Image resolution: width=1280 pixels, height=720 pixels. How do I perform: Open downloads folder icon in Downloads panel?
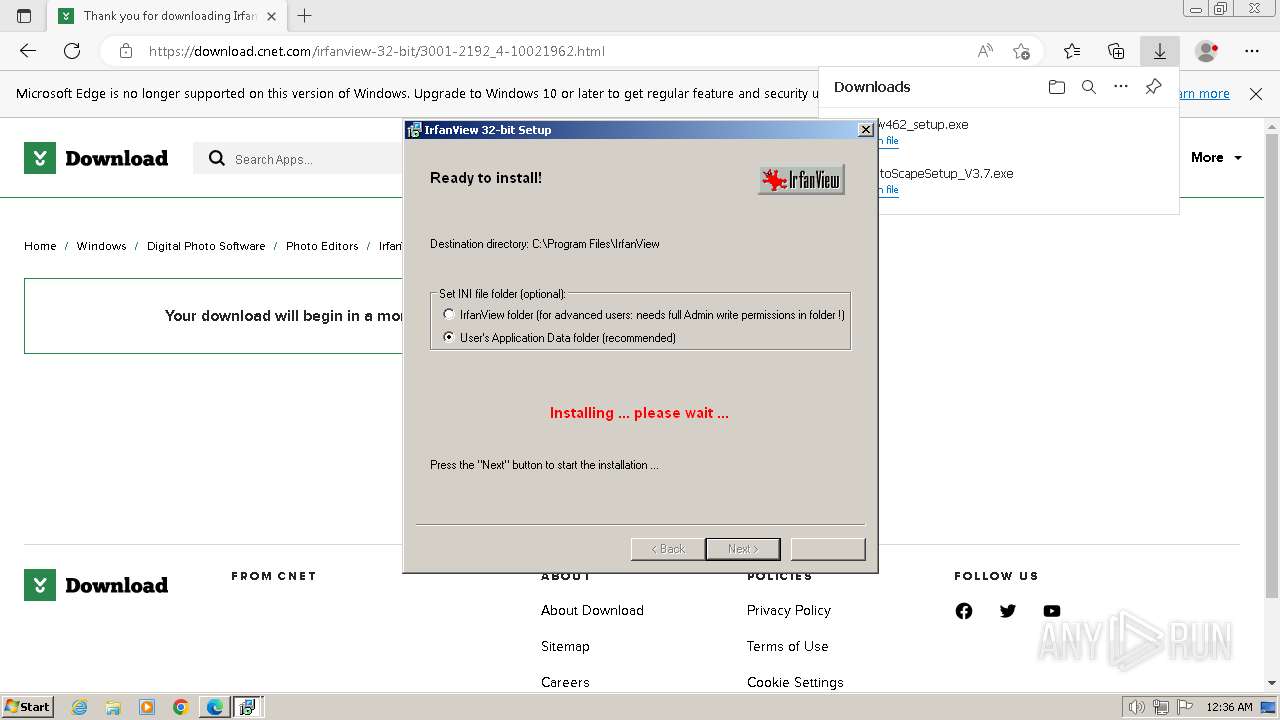[x=1057, y=87]
